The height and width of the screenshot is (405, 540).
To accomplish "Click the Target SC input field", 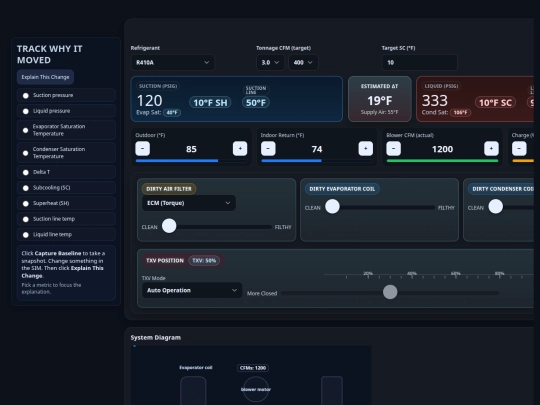I will tap(419, 62).
